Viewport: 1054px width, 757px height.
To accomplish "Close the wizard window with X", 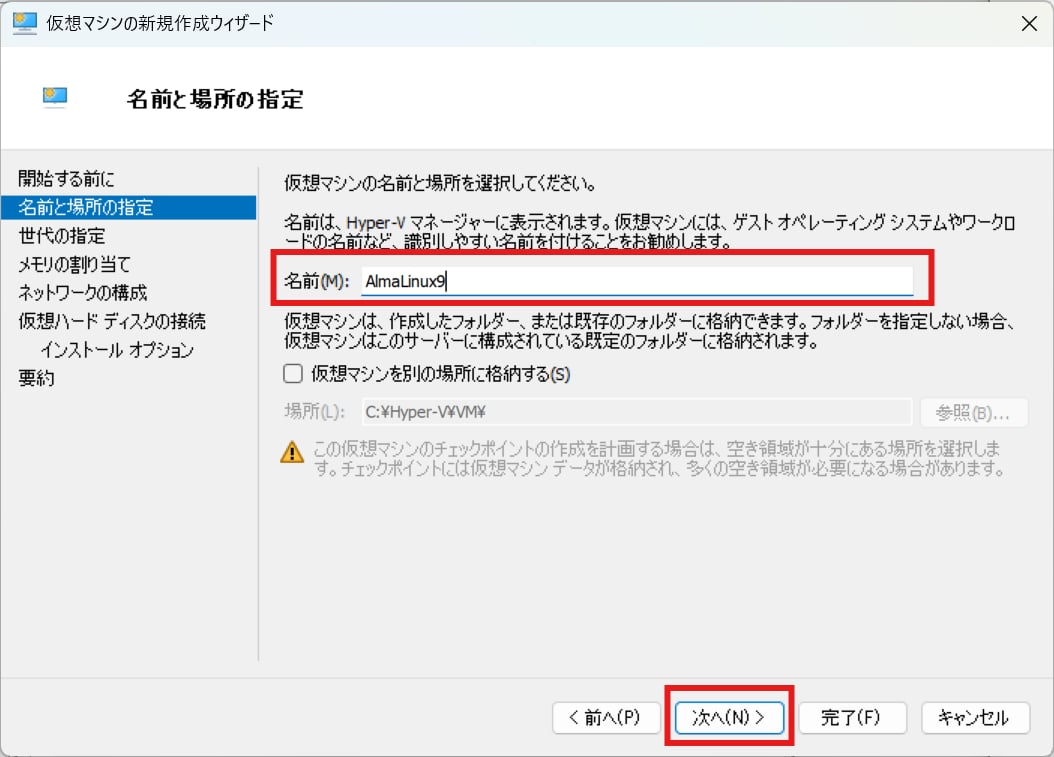I will (1028, 22).
